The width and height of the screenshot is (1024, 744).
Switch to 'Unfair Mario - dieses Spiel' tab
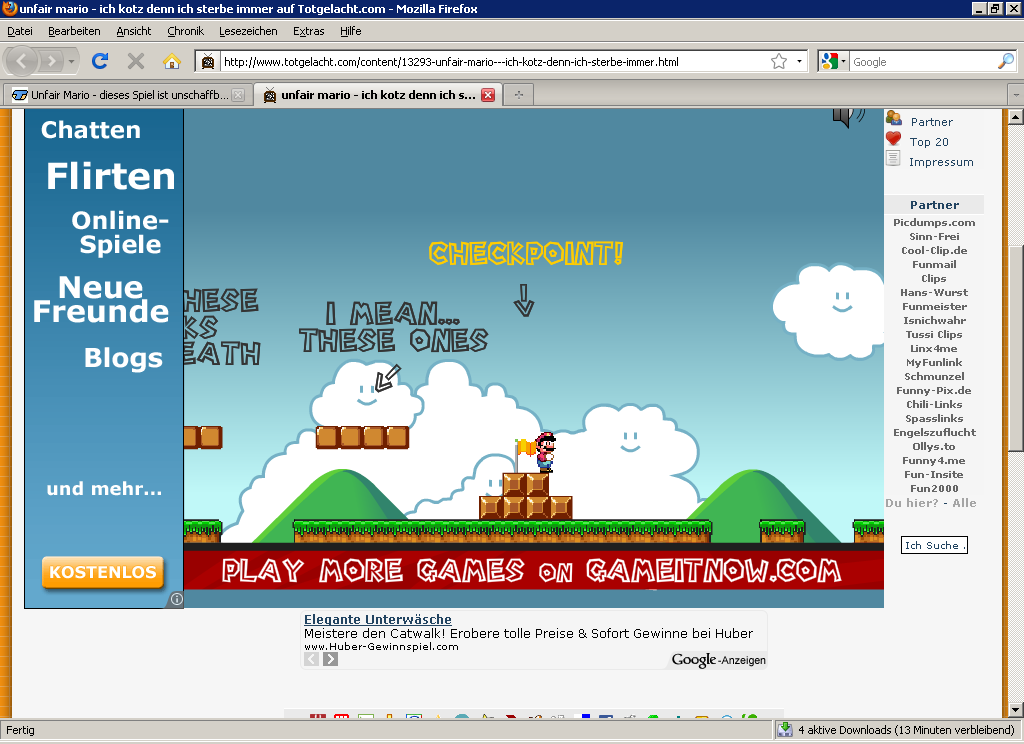(128, 95)
